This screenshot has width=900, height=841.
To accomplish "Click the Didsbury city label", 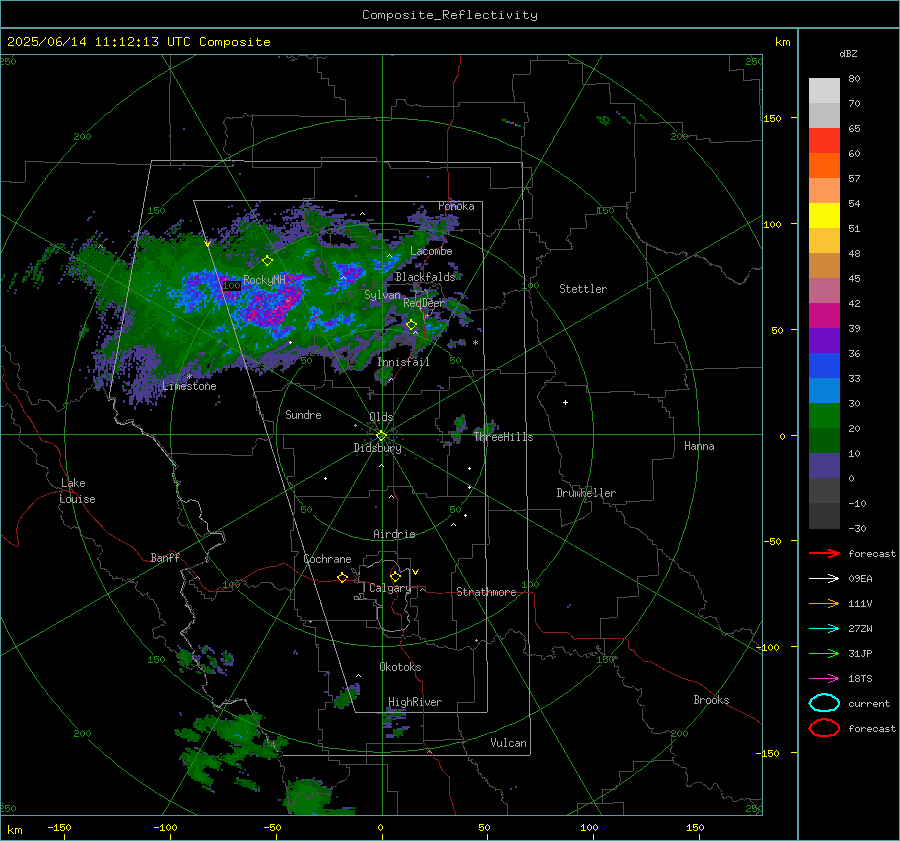I will coord(377,448).
